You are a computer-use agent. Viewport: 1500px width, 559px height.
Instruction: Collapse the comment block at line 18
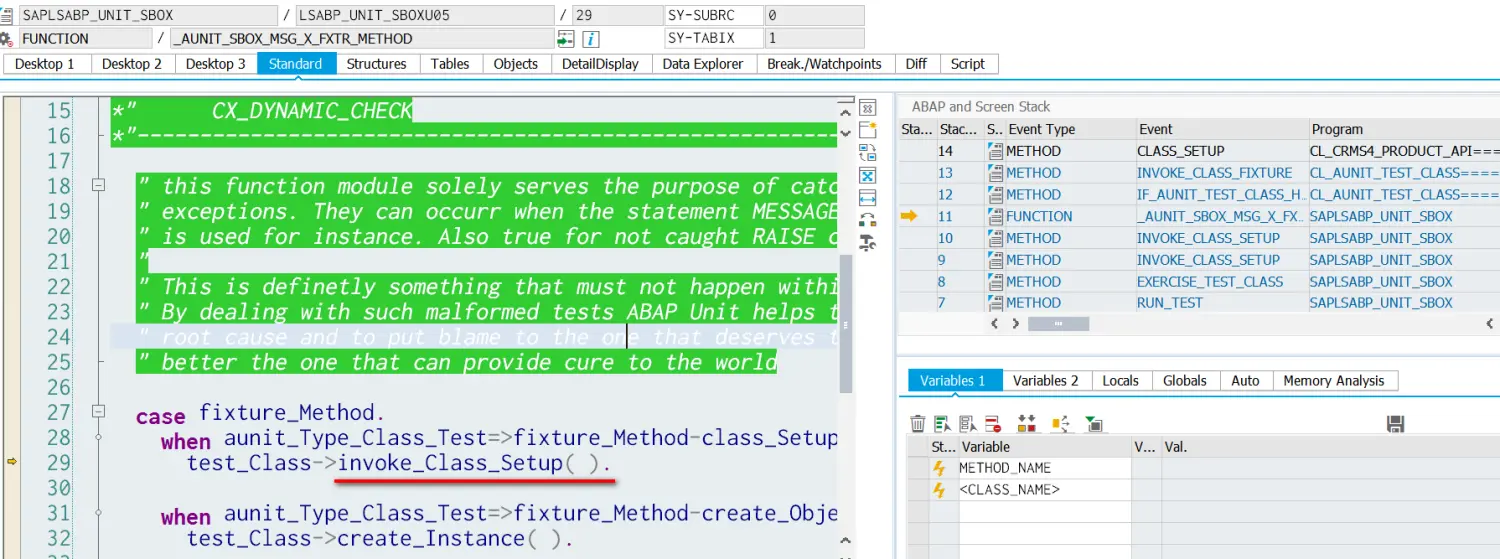(x=98, y=185)
